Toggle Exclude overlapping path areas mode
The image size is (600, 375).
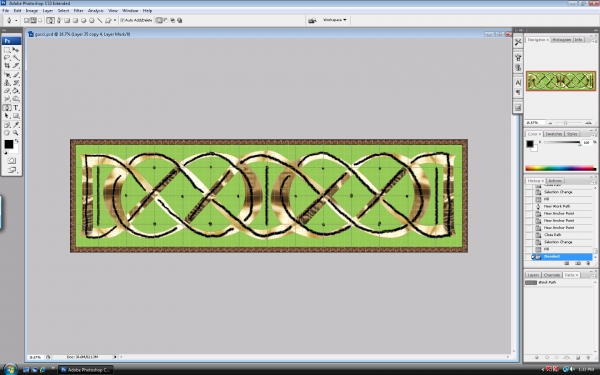(180, 20)
